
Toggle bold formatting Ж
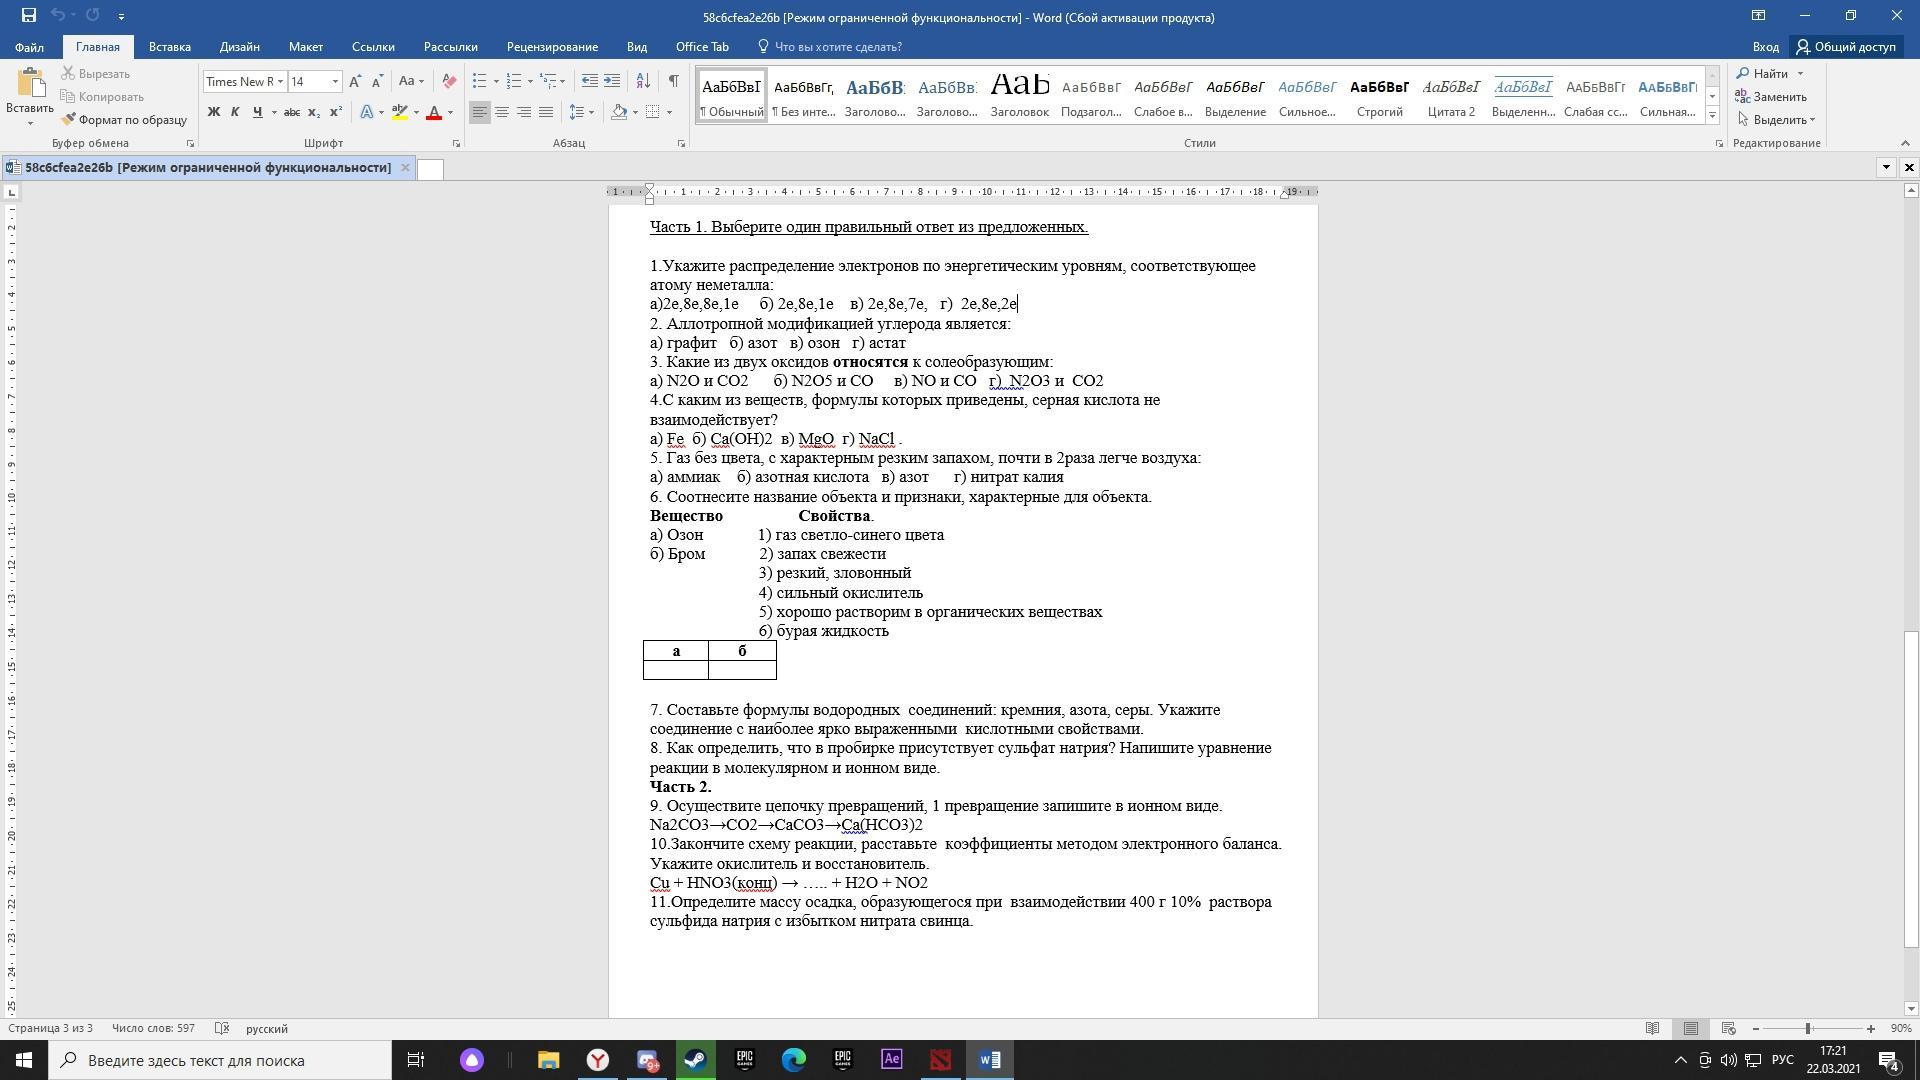pos(213,112)
